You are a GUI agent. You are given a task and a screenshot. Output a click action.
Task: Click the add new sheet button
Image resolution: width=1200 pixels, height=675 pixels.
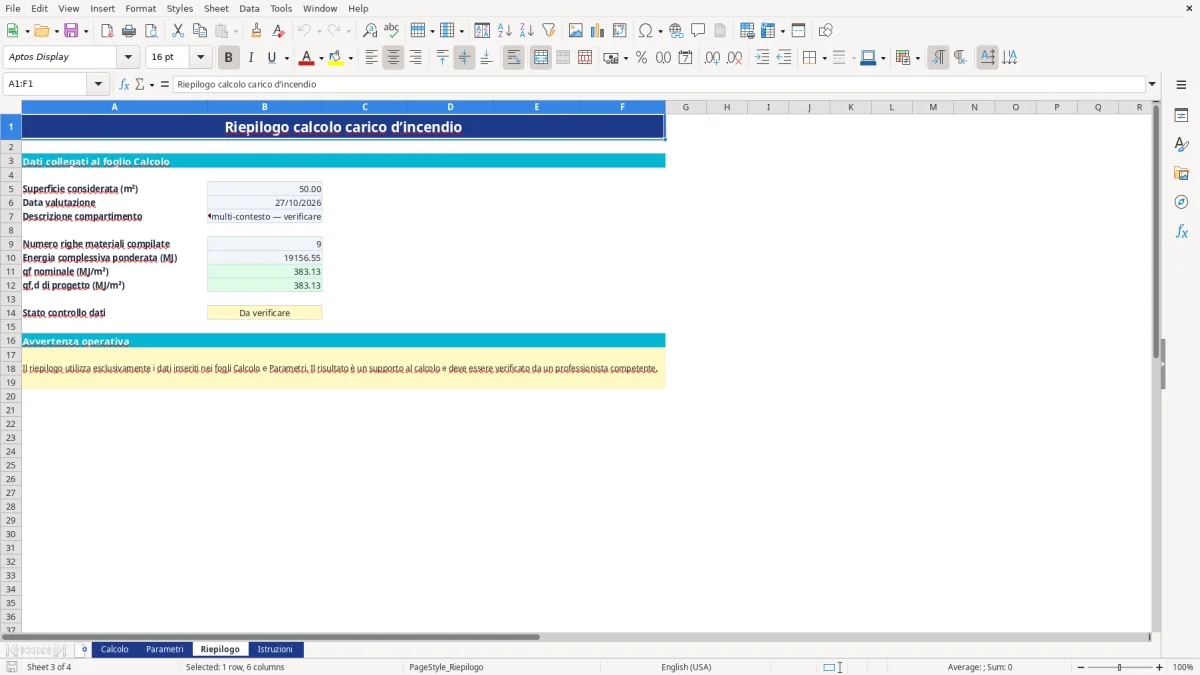click(84, 650)
